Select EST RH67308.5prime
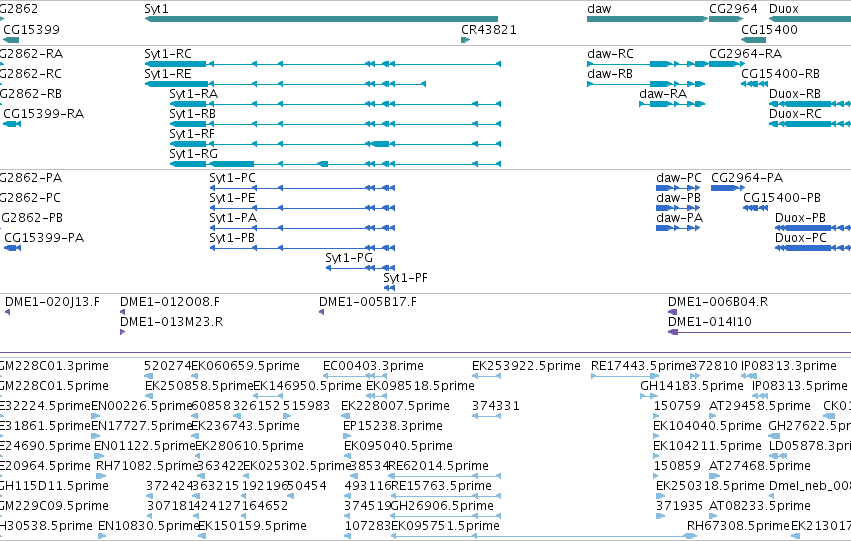 click(x=691, y=536)
